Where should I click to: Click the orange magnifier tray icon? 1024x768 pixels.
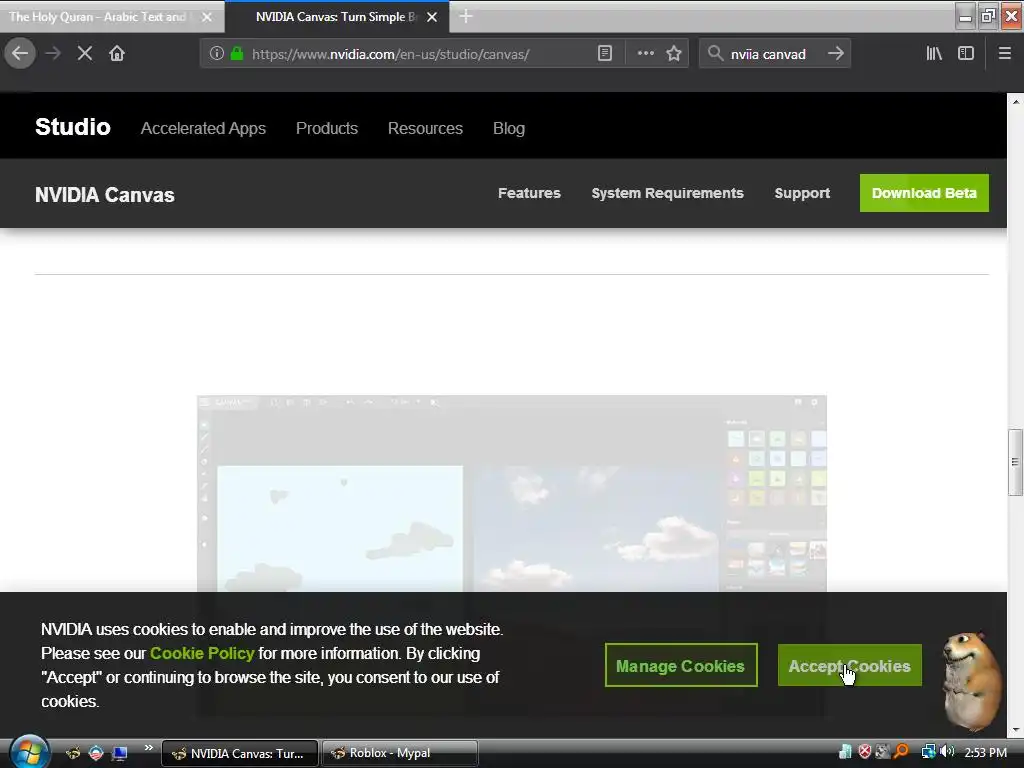click(901, 752)
